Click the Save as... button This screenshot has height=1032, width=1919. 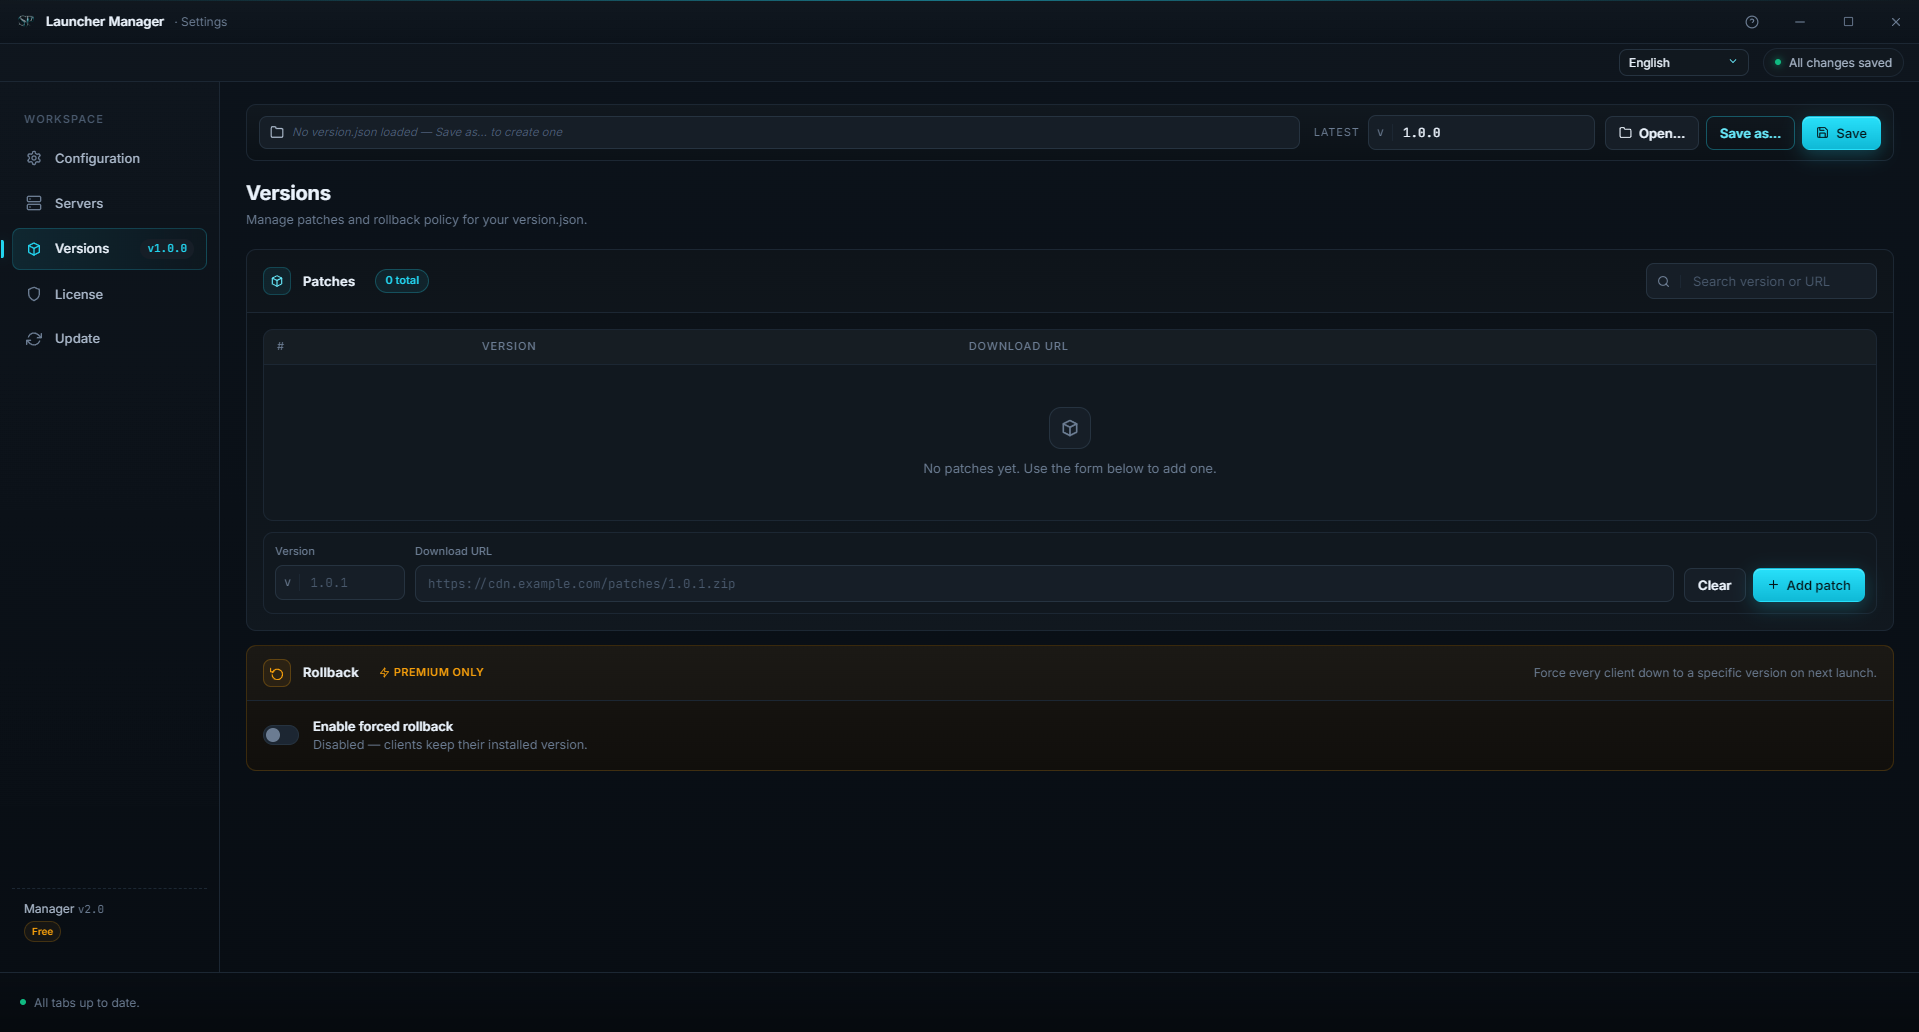click(x=1750, y=133)
